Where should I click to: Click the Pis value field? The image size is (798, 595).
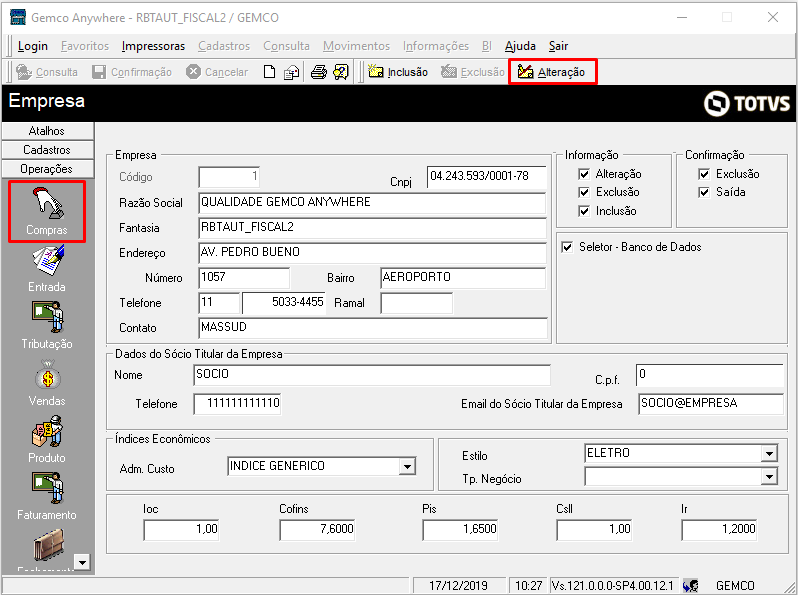pyautogui.click(x=460, y=530)
